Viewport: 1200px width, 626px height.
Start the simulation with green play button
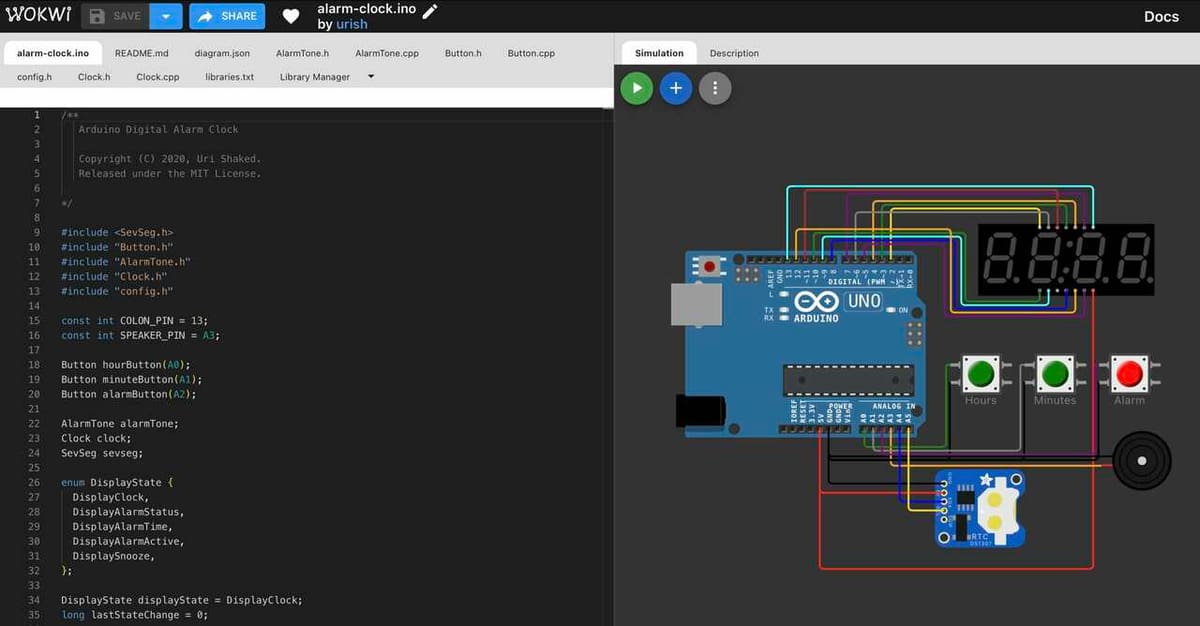pos(636,88)
